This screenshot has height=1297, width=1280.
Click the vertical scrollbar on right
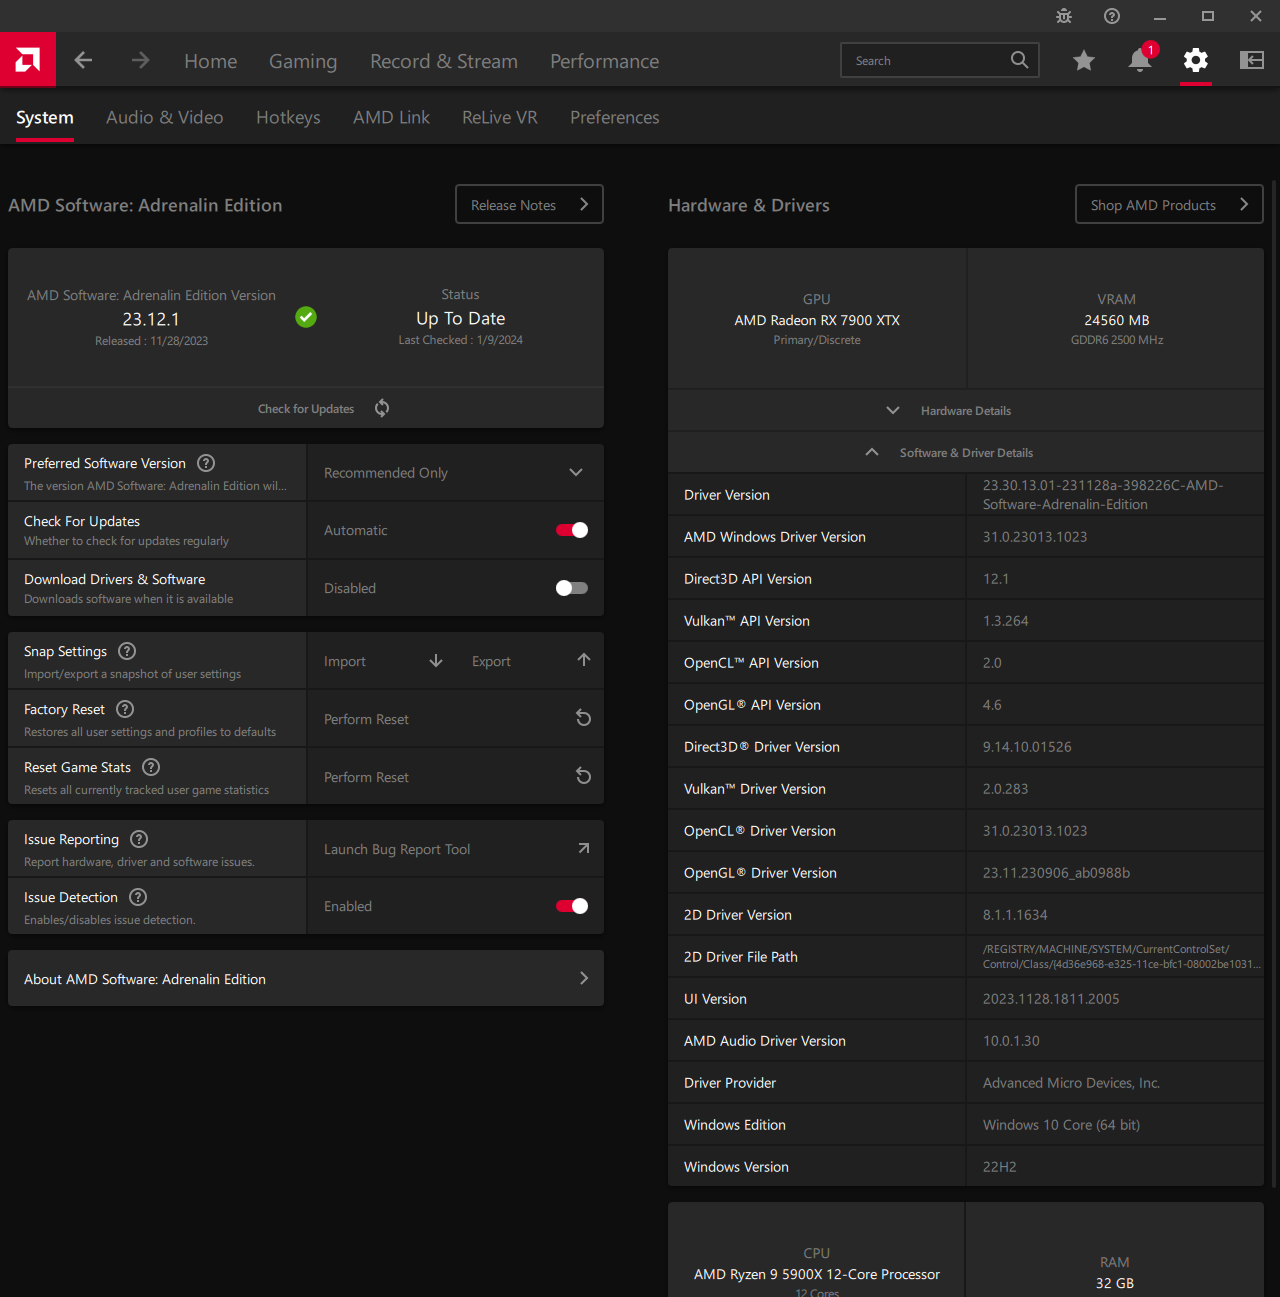[1274, 684]
